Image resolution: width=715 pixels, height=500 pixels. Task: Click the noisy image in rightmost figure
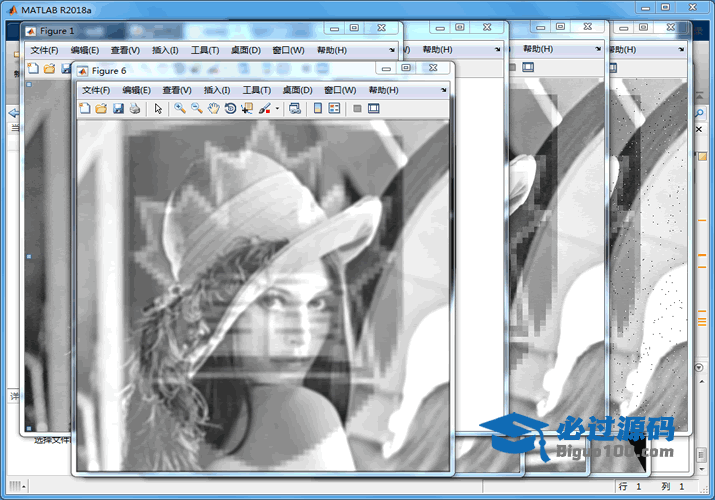coord(648,254)
